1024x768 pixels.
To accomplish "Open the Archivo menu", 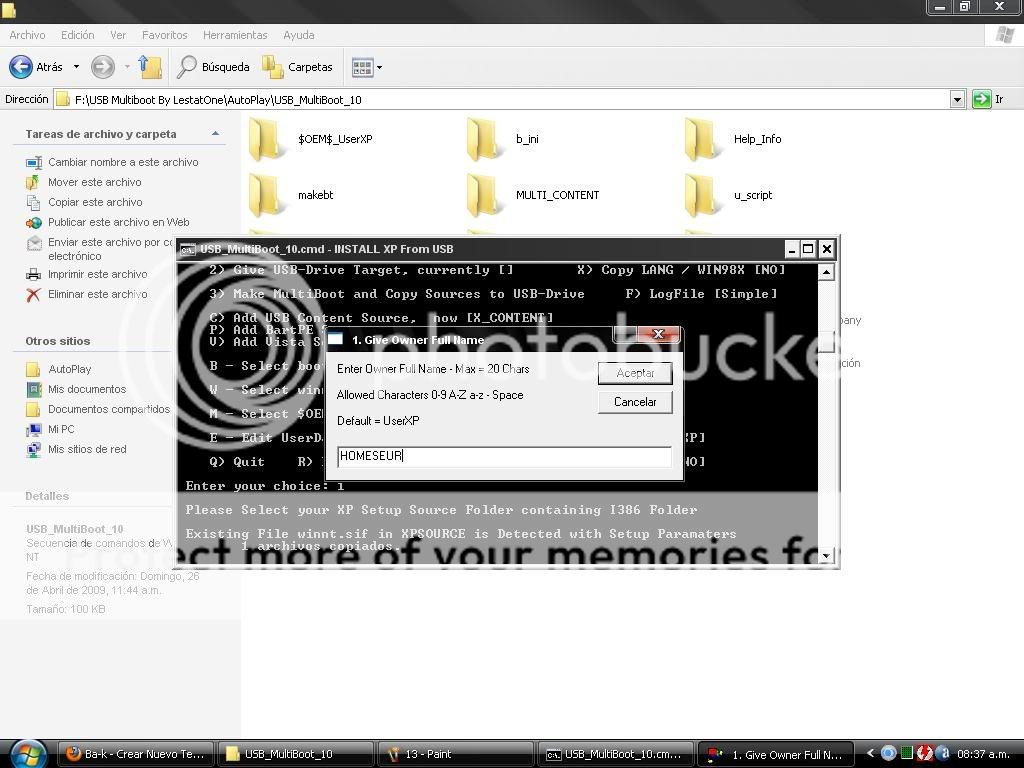I will tap(27, 35).
